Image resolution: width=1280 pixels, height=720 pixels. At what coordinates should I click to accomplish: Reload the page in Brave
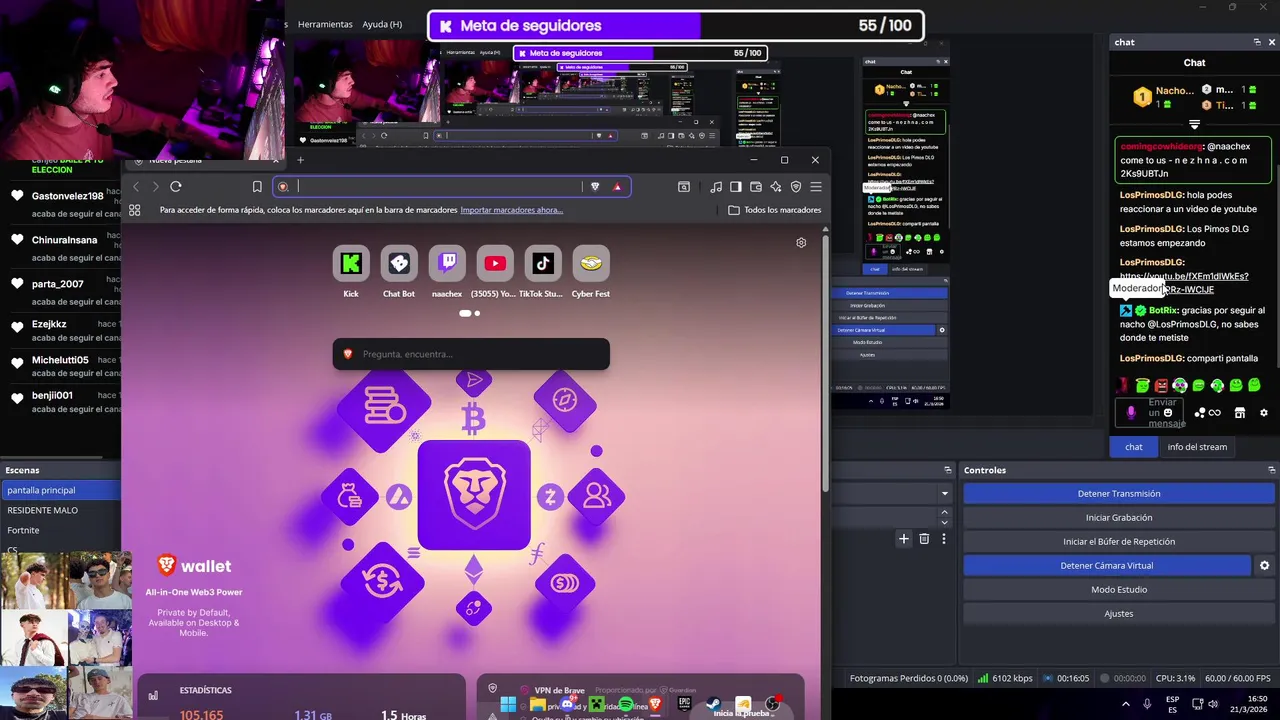point(176,186)
